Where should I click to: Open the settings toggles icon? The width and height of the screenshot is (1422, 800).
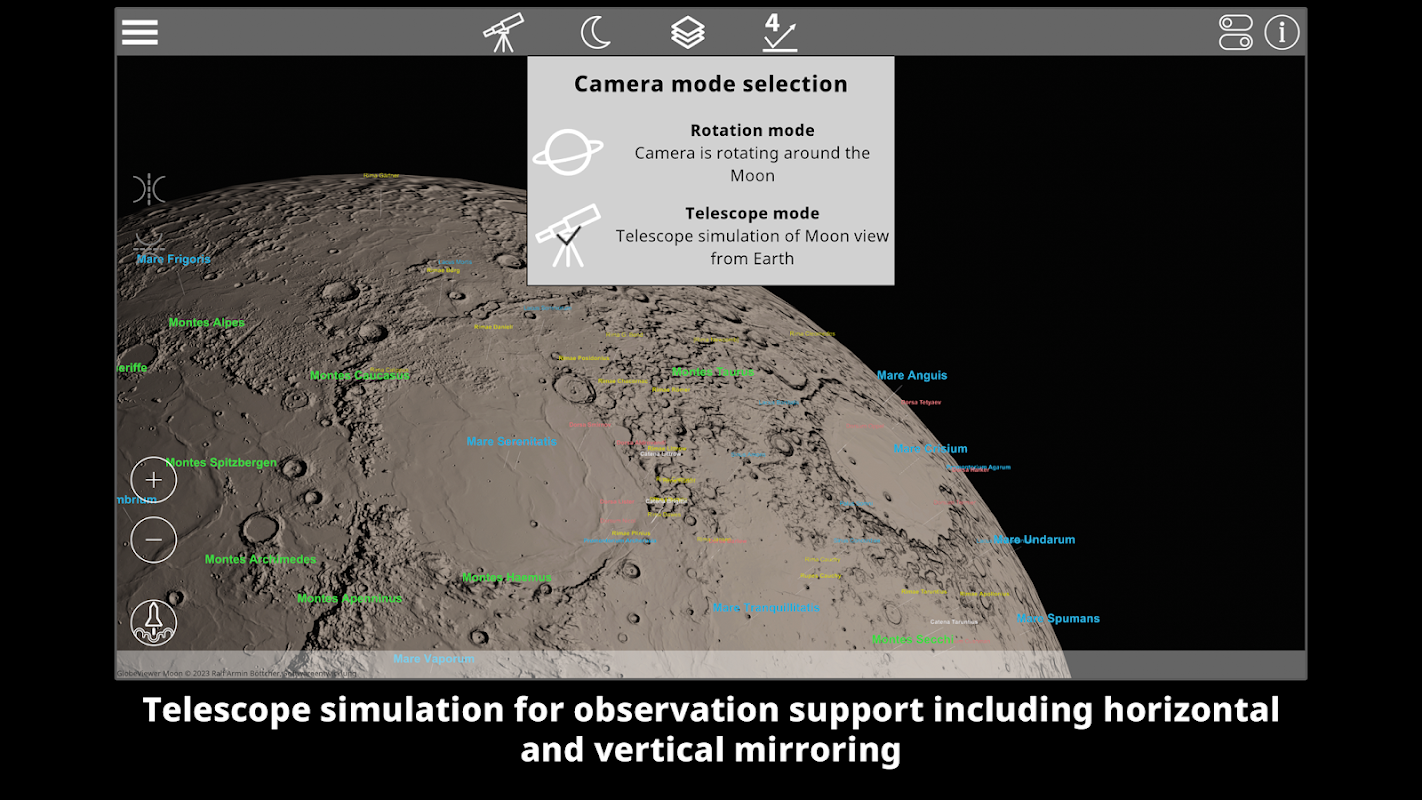tap(1236, 32)
